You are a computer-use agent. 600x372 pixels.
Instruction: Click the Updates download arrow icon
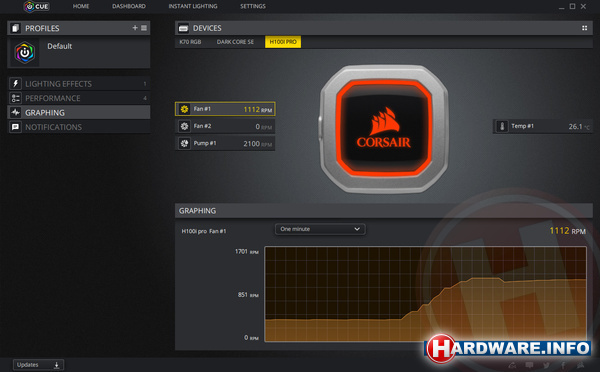point(56,365)
